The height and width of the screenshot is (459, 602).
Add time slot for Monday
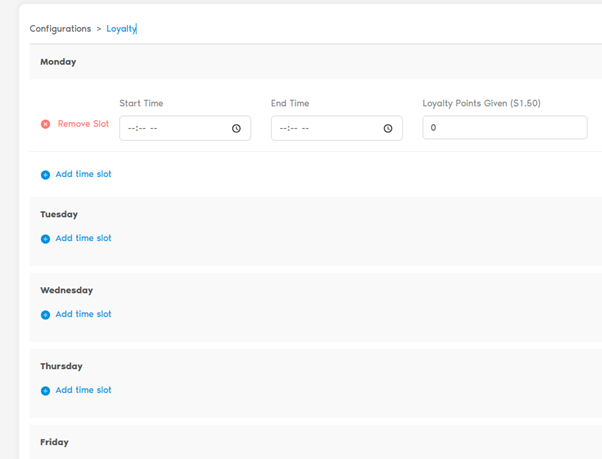click(x=83, y=174)
